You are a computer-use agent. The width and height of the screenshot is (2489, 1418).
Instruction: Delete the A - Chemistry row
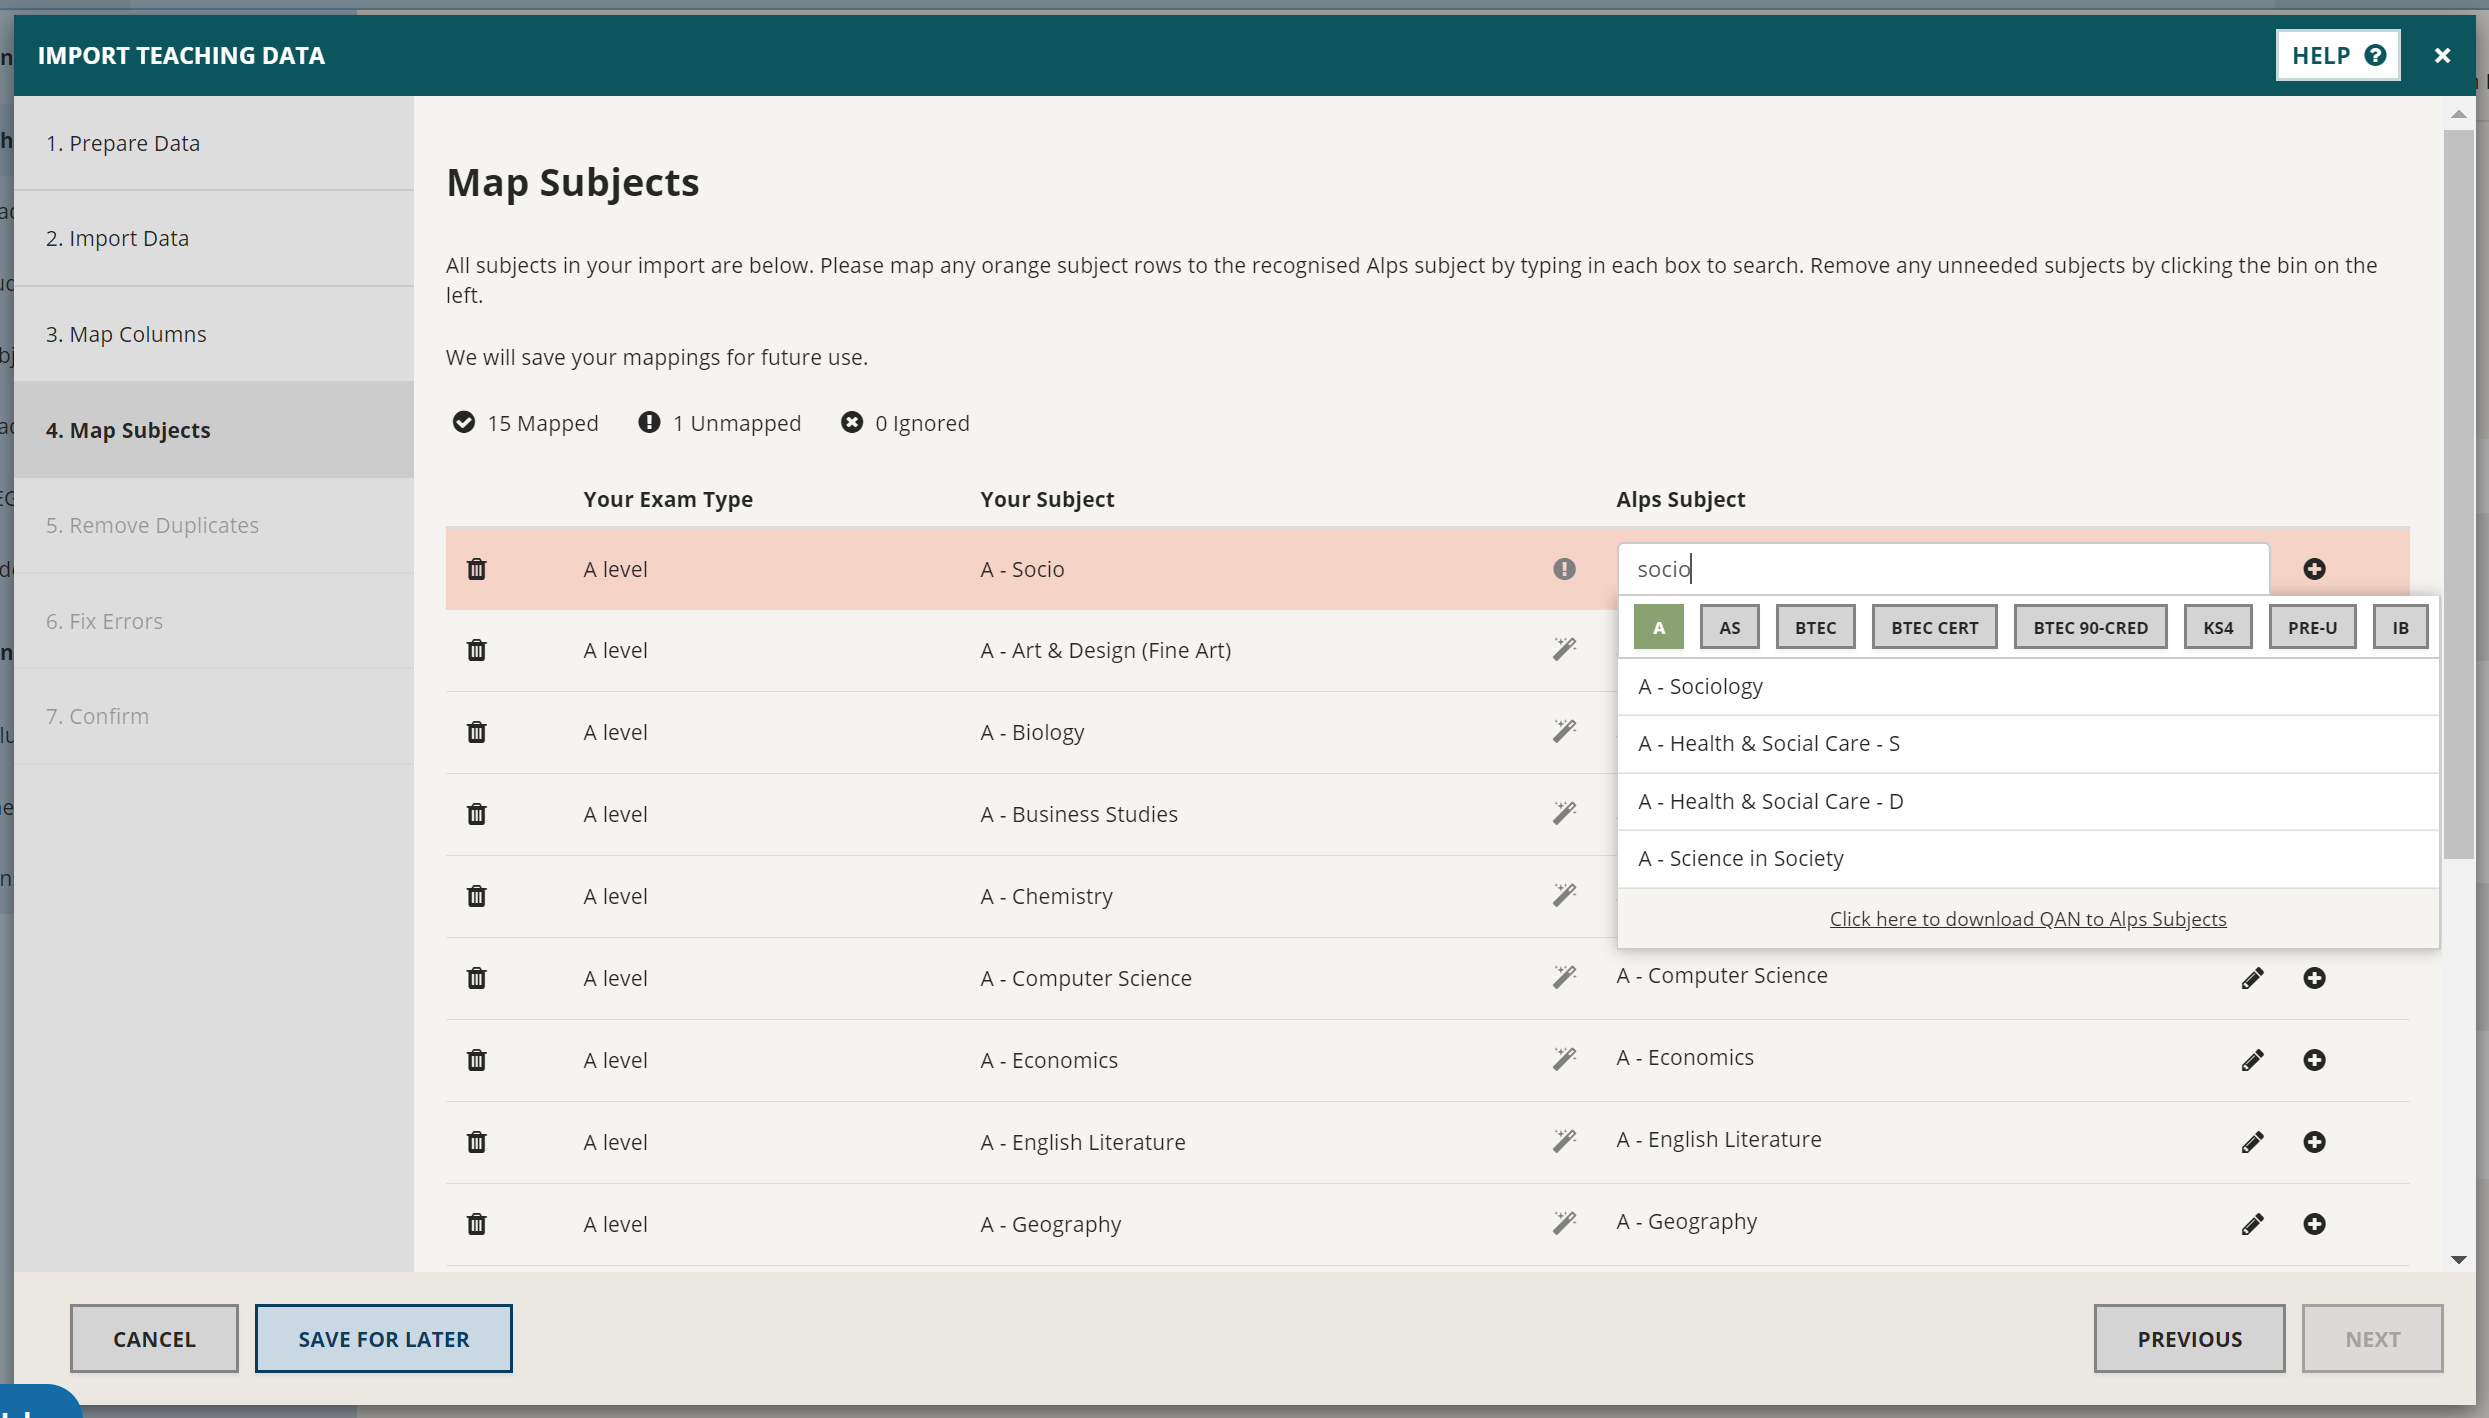(476, 896)
